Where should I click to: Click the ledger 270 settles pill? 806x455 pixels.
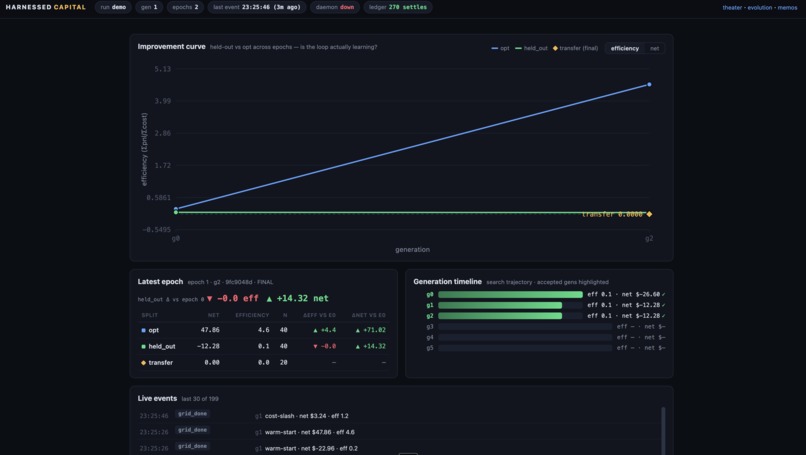pos(398,7)
